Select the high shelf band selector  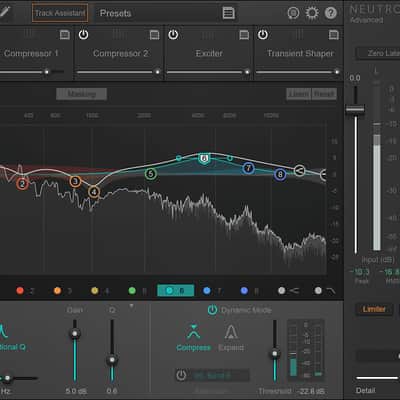tap(289, 291)
